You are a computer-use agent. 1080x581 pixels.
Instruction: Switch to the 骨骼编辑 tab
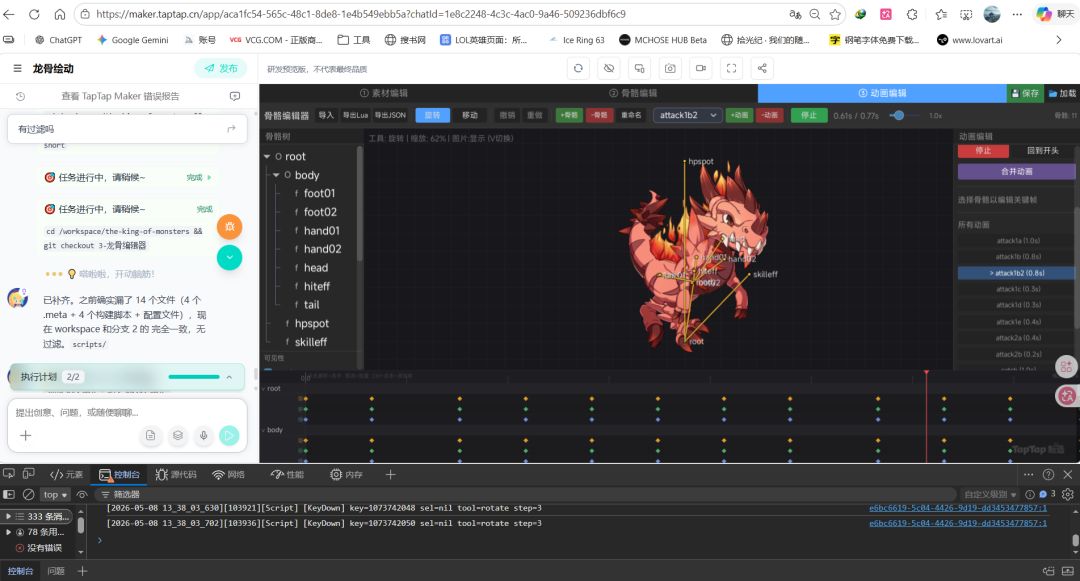point(633,93)
